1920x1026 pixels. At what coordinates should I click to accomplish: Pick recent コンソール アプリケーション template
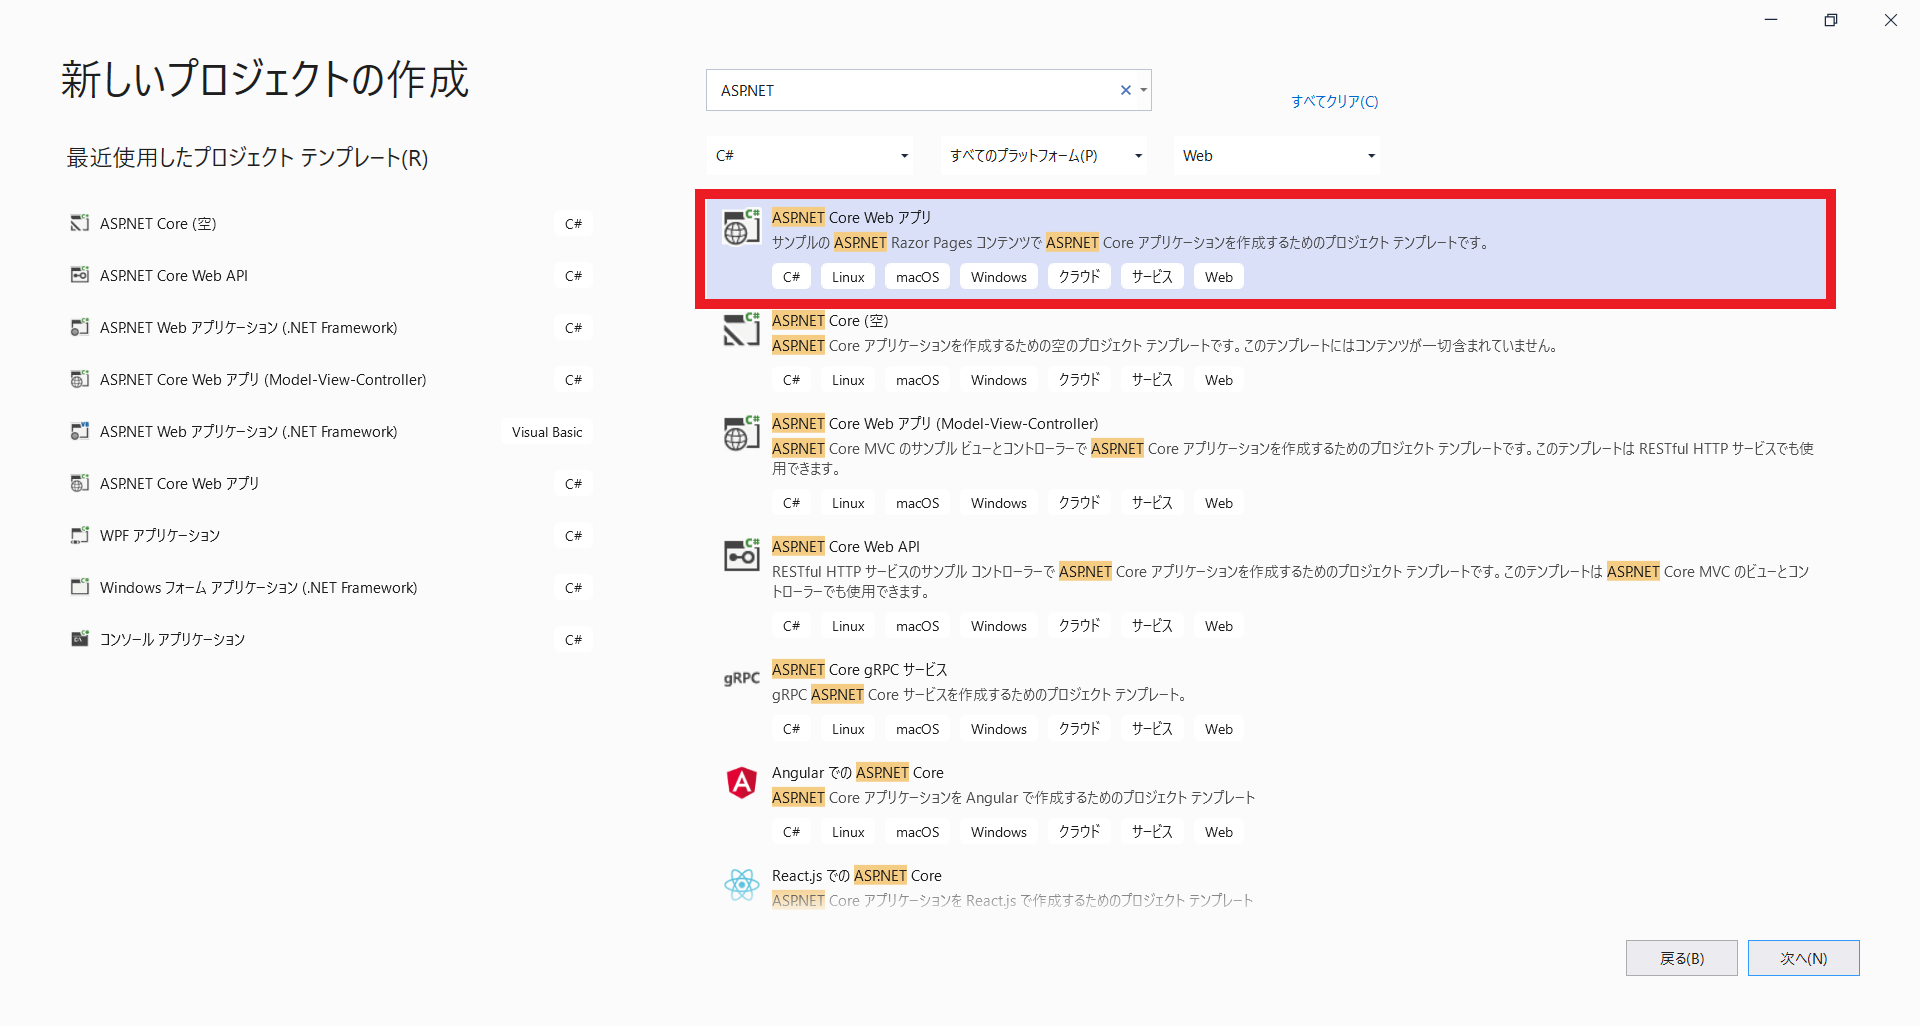pos(172,639)
